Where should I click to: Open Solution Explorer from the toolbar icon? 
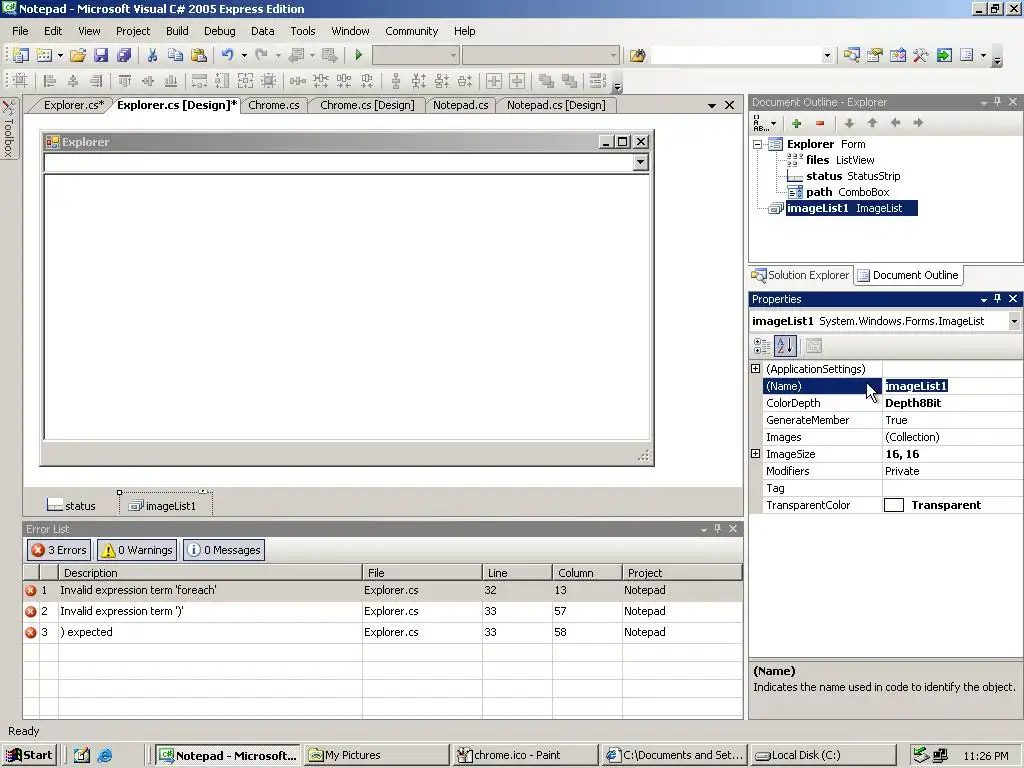point(852,56)
